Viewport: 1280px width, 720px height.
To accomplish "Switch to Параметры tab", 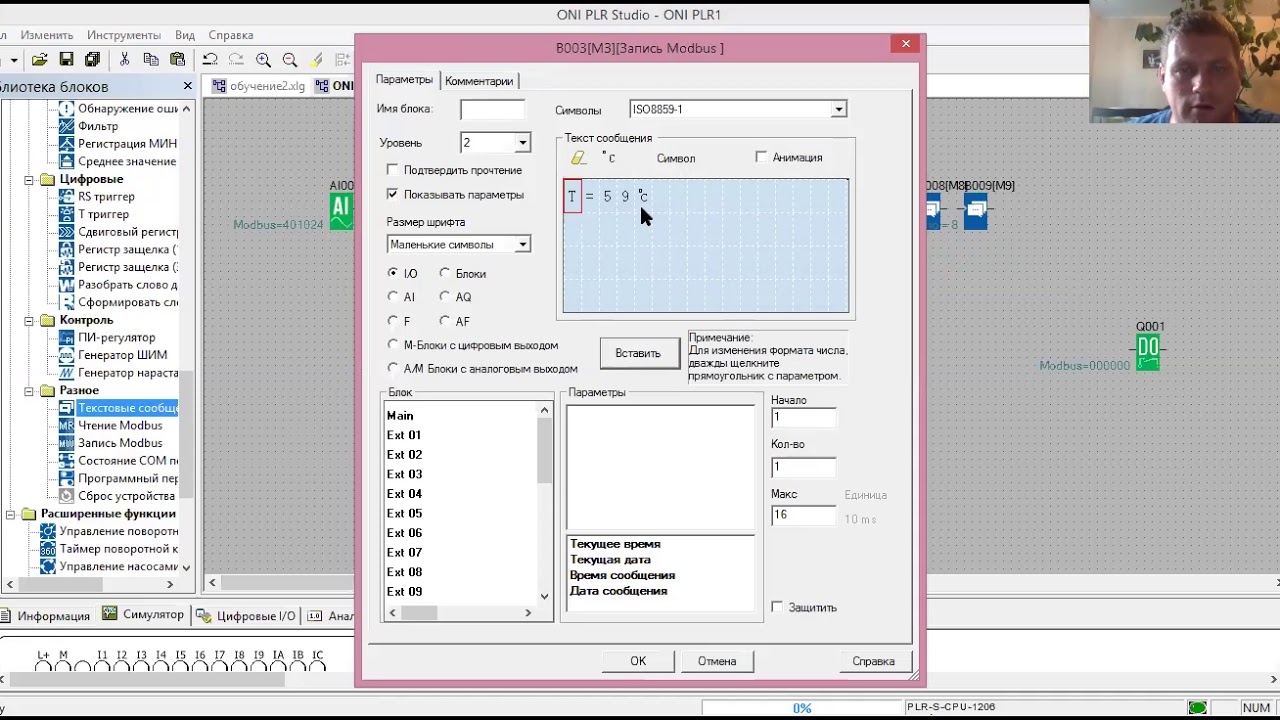I will [x=404, y=80].
